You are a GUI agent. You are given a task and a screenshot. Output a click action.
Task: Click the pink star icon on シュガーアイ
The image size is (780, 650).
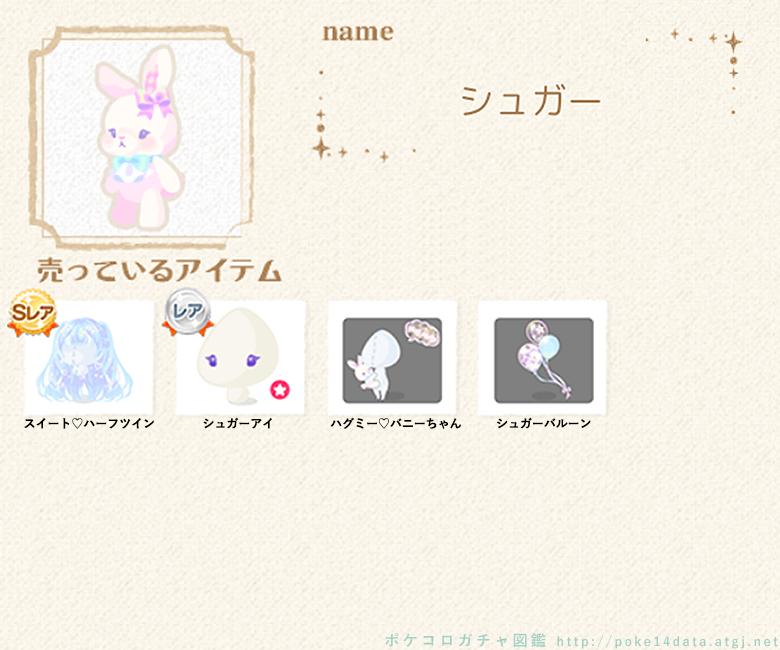[x=280, y=390]
